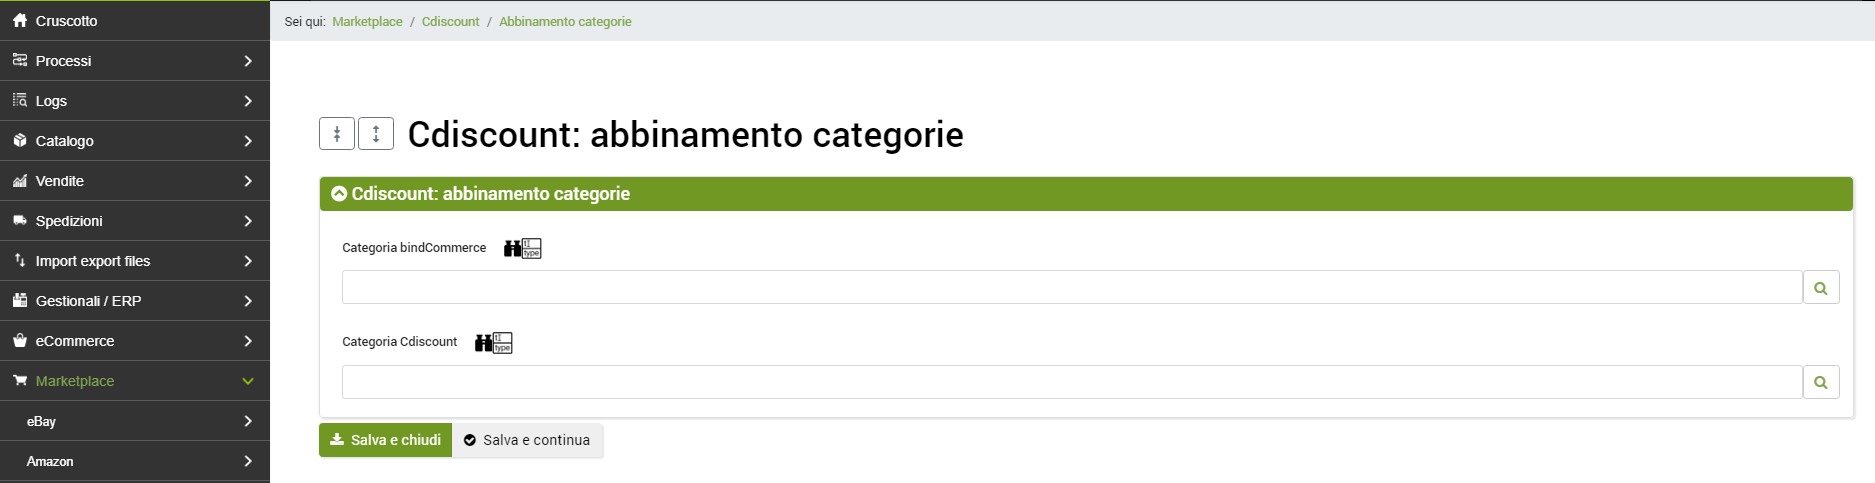This screenshot has width=1875, height=483.
Task: Click search magnifier for Categoria bindCommerce field
Action: (x=1820, y=288)
